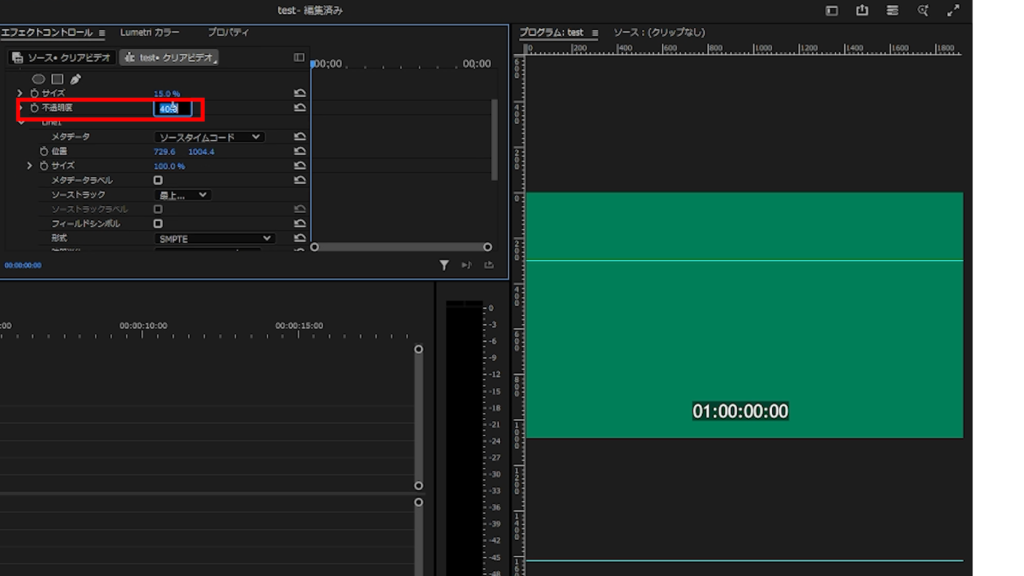The image size is (1024, 576).
Task: Reset the サイズ 15.0 % parameter
Action: coord(300,93)
